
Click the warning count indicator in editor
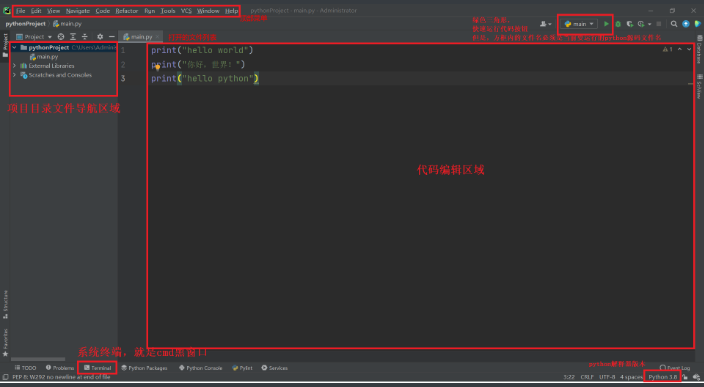(667, 49)
